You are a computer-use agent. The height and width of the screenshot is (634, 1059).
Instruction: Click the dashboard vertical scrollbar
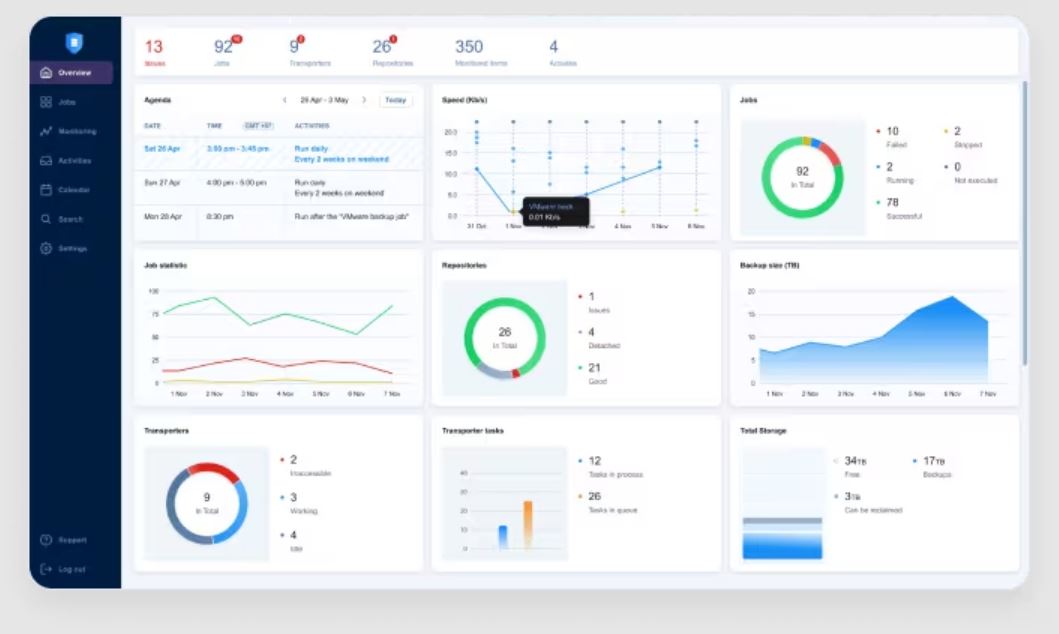point(1025,223)
